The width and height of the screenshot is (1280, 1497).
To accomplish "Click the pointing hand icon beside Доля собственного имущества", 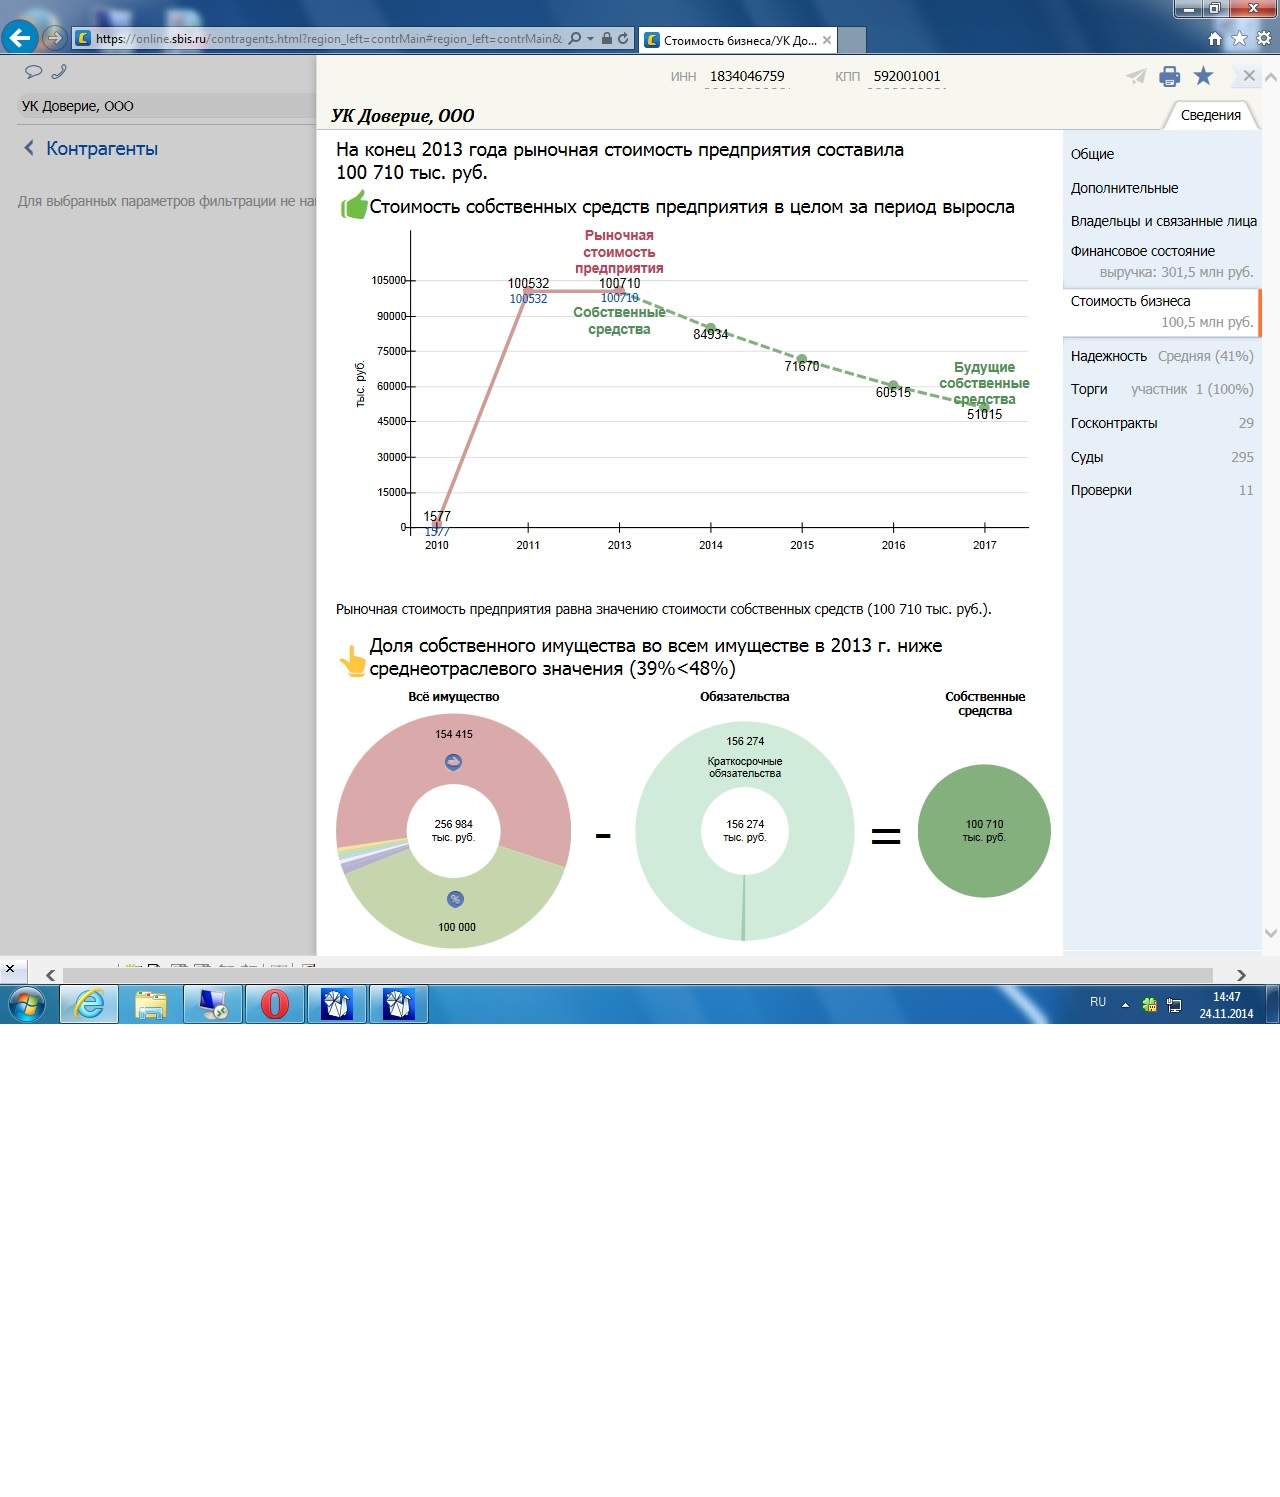I will [x=352, y=661].
